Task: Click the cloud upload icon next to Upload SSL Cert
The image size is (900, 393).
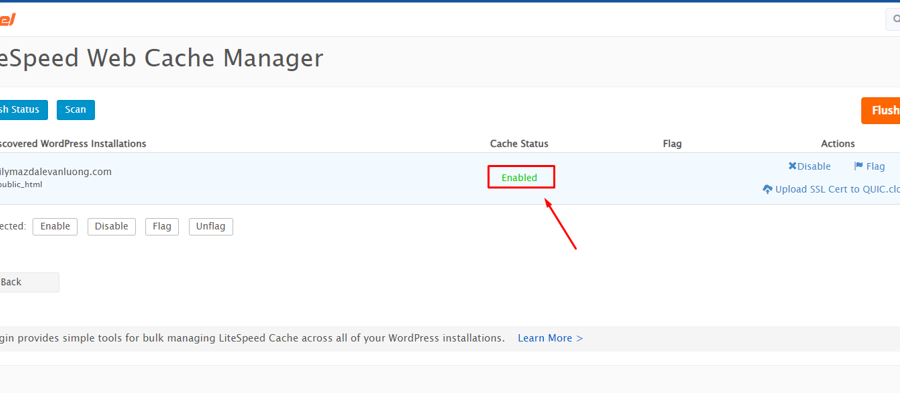Action: 767,189
